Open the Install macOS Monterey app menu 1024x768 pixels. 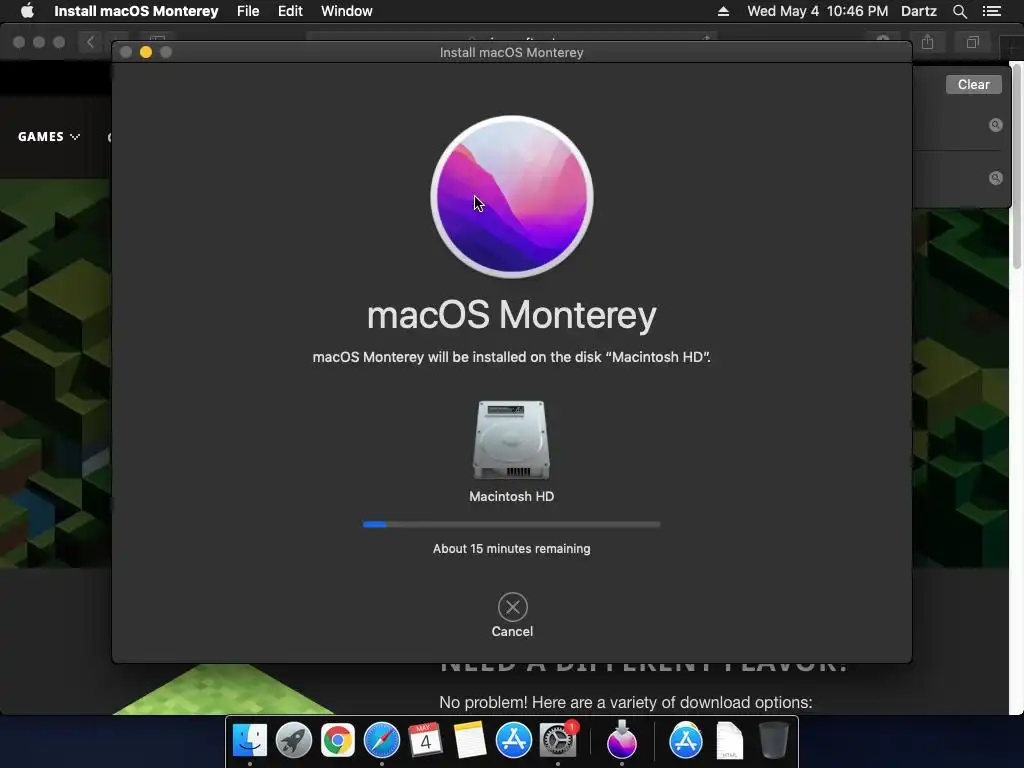[136, 11]
